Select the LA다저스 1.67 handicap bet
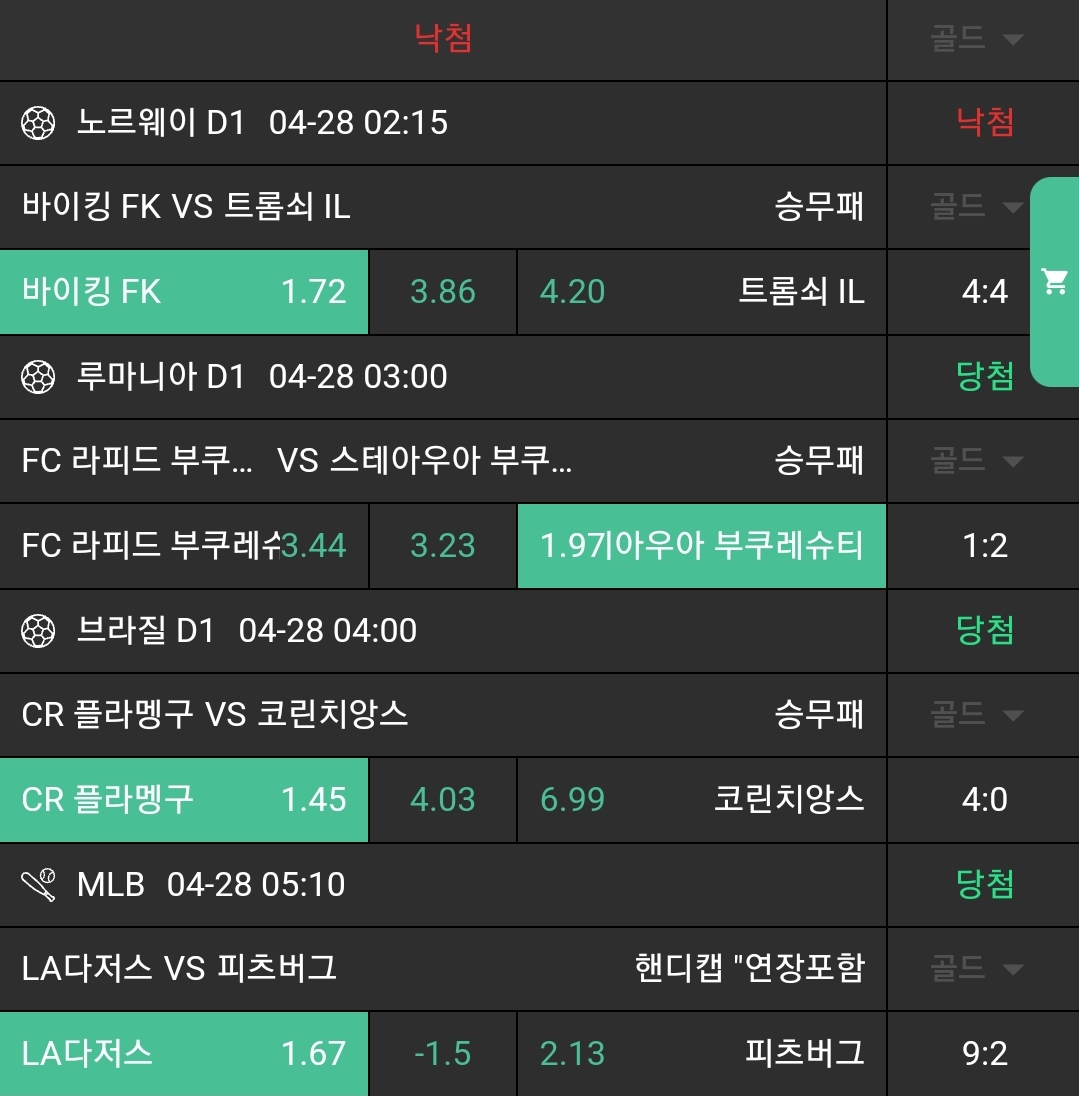The image size is (1079, 1096). [x=184, y=1054]
